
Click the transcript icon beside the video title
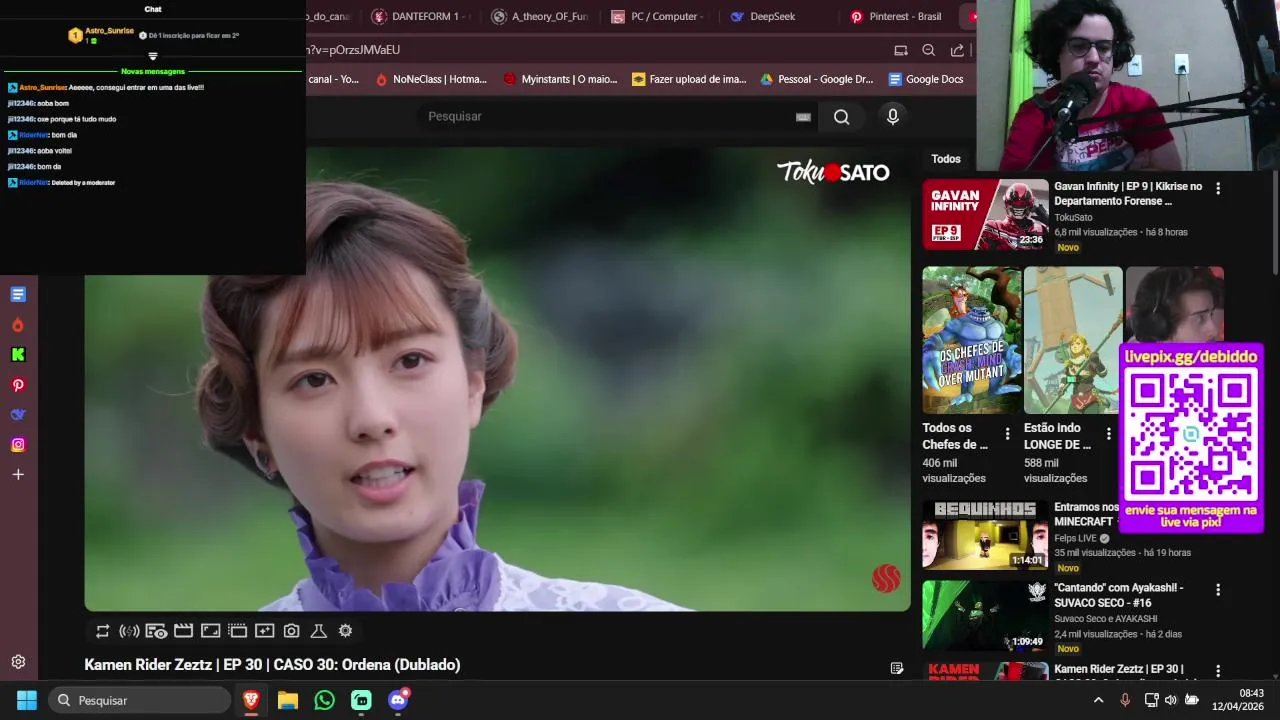(x=897, y=668)
